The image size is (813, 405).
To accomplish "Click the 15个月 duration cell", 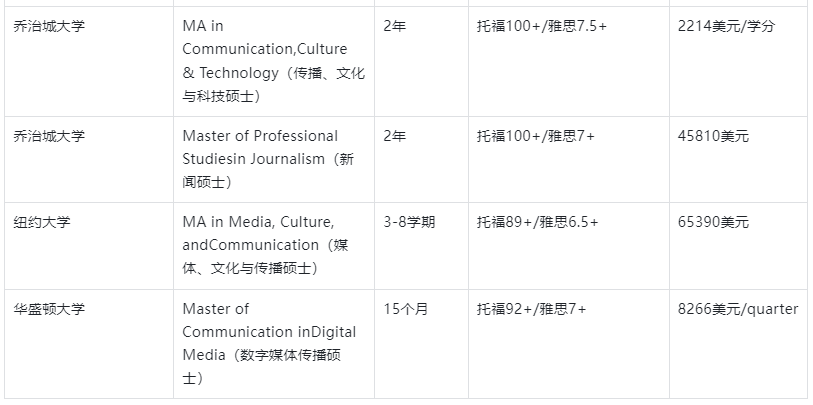I will click(x=406, y=309).
